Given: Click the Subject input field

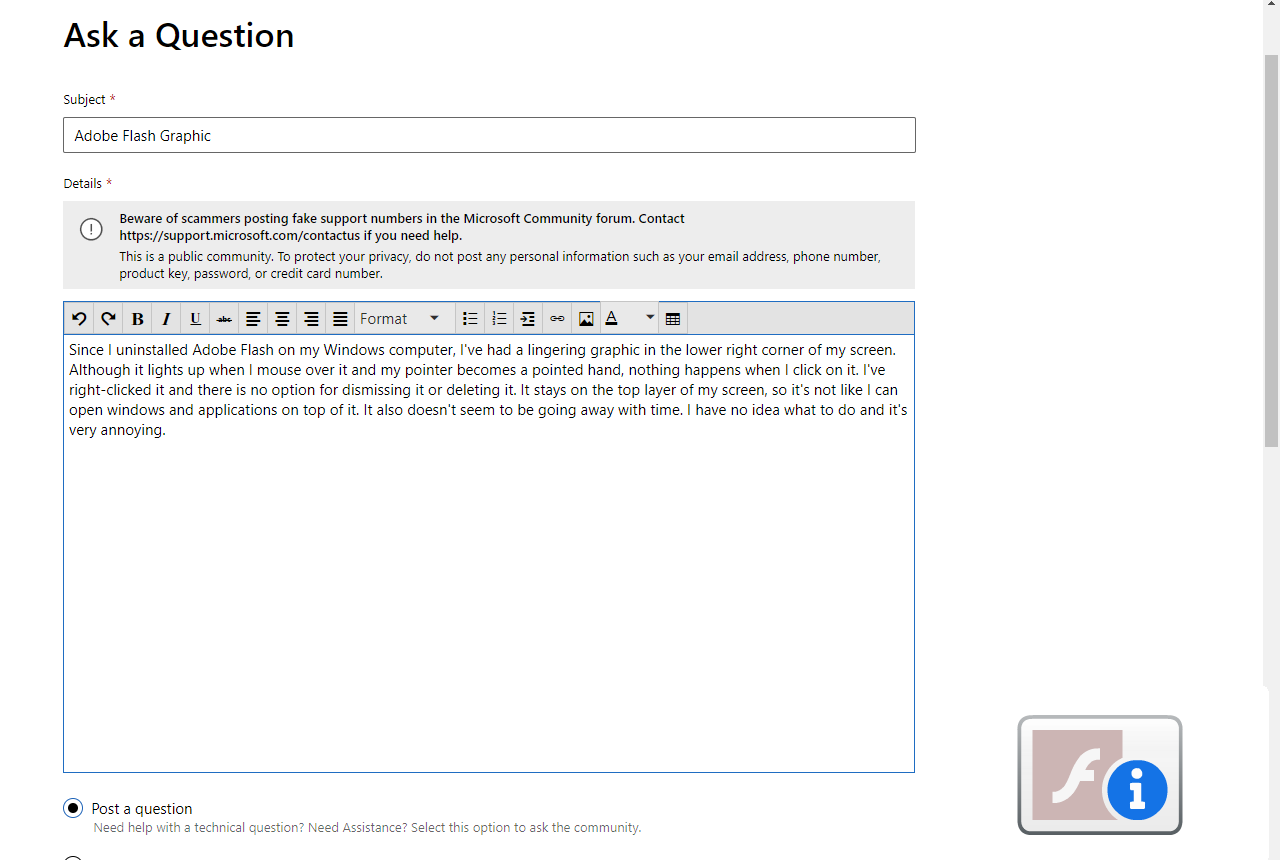Looking at the screenshot, I should coord(489,135).
